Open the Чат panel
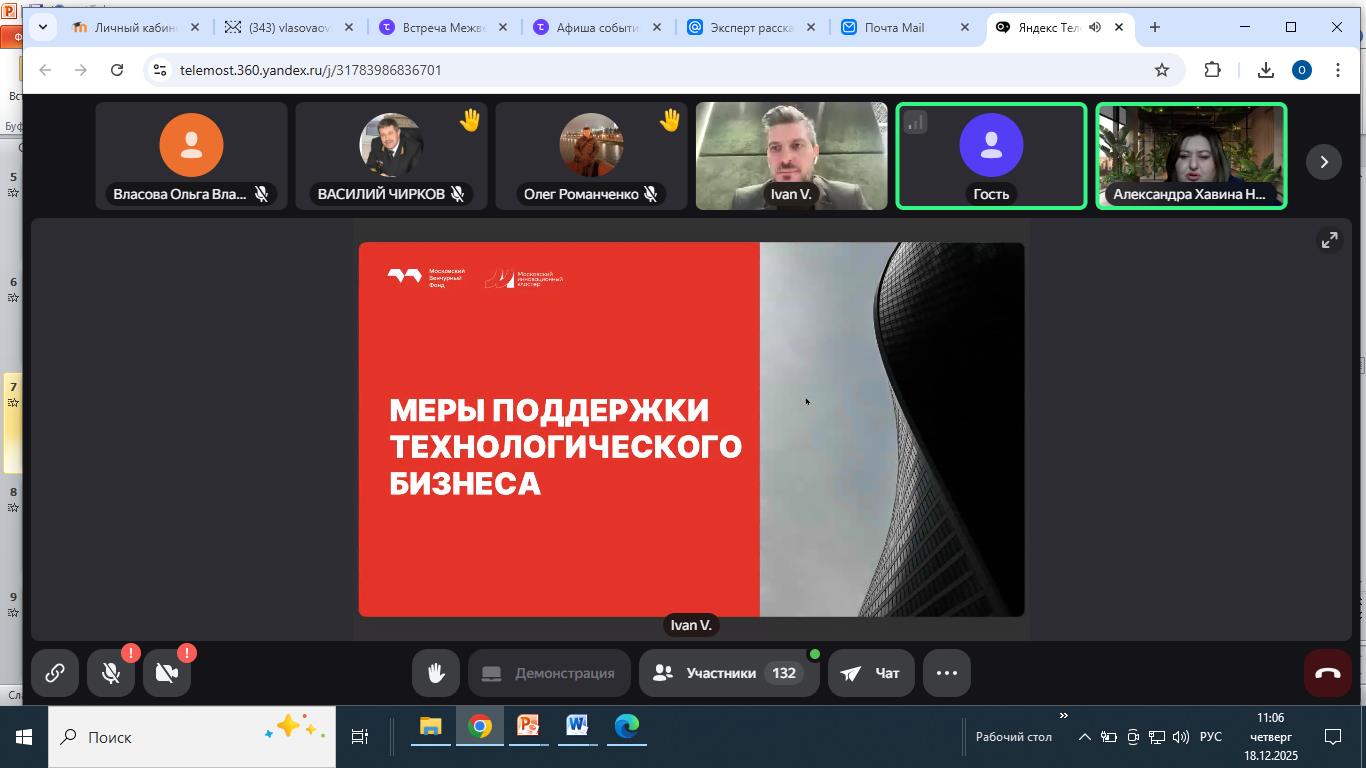This screenshot has width=1366, height=768. click(x=871, y=673)
